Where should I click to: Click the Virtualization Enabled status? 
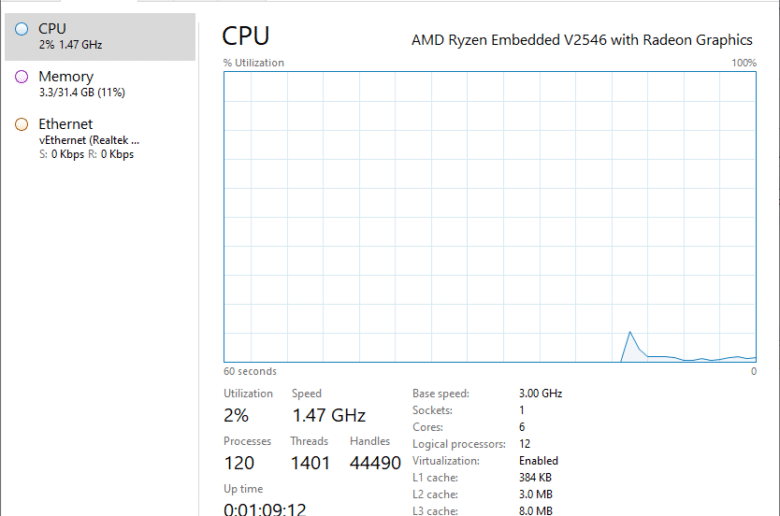(539, 461)
